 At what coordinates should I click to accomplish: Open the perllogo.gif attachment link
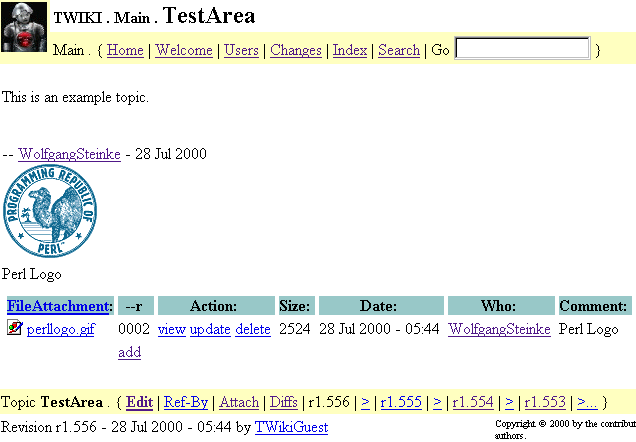[x=61, y=329]
